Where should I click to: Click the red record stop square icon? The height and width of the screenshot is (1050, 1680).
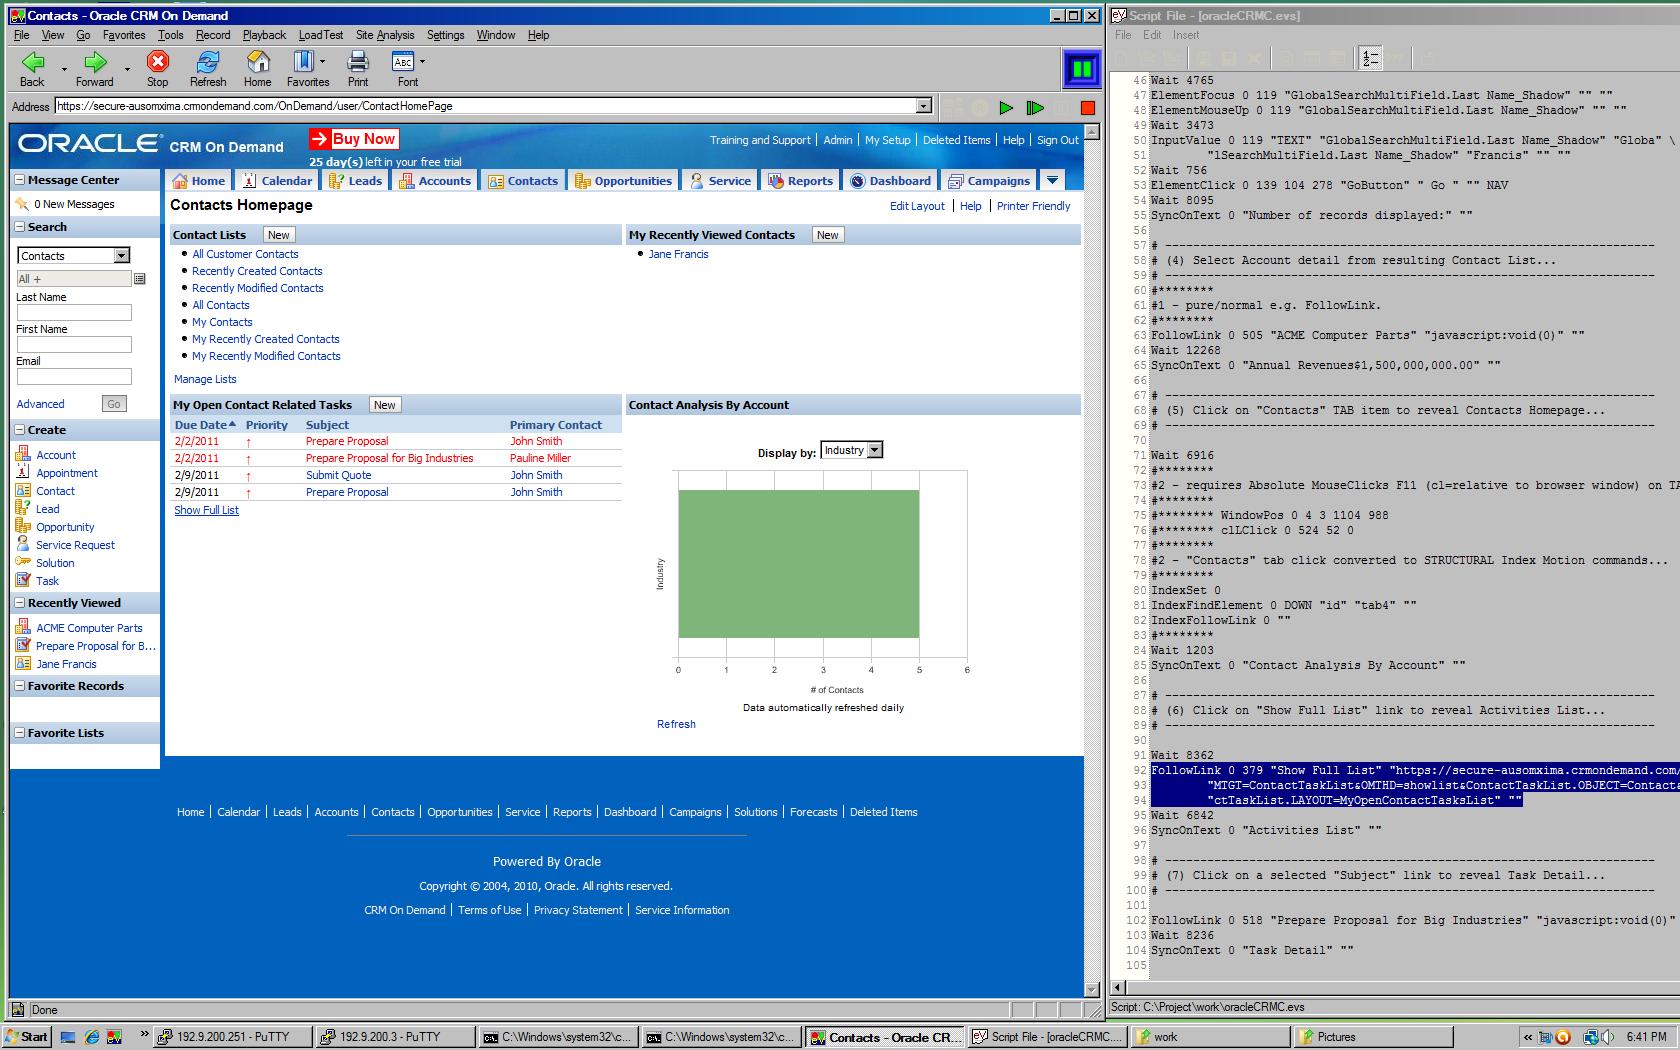[x=1088, y=108]
